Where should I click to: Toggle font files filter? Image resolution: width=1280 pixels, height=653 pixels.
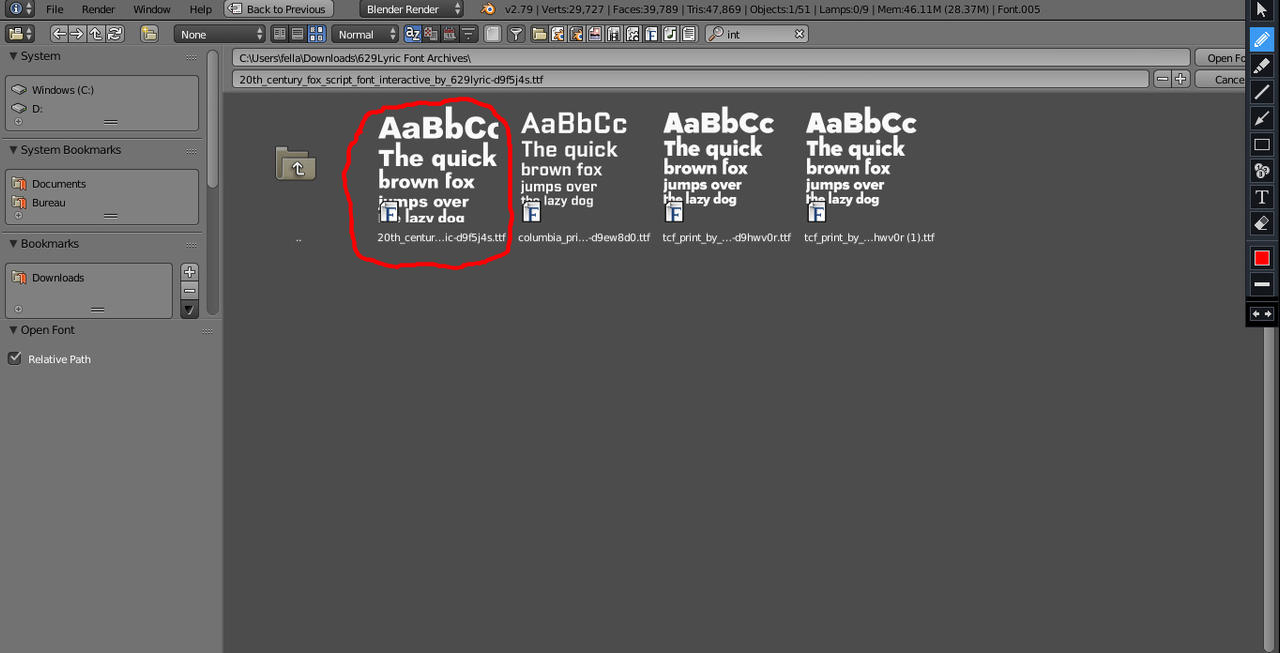pos(651,34)
